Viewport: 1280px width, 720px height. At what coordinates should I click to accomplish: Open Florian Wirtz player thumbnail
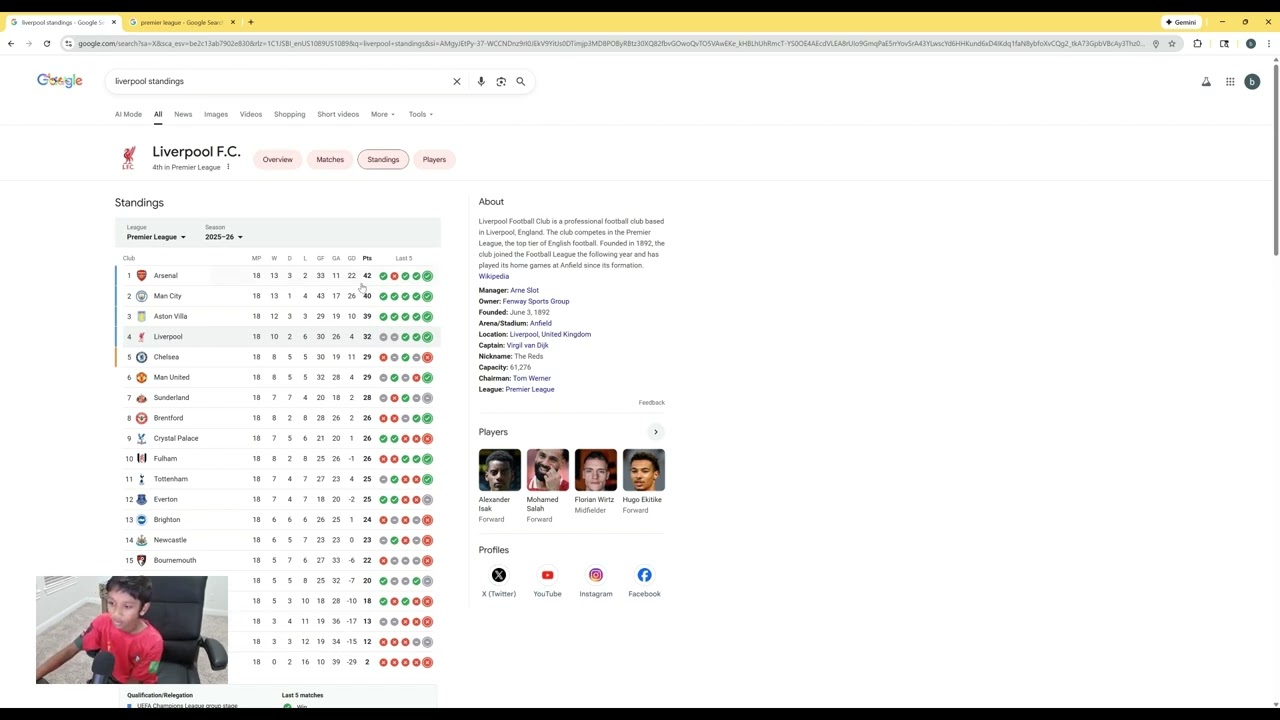click(x=596, y=470)
